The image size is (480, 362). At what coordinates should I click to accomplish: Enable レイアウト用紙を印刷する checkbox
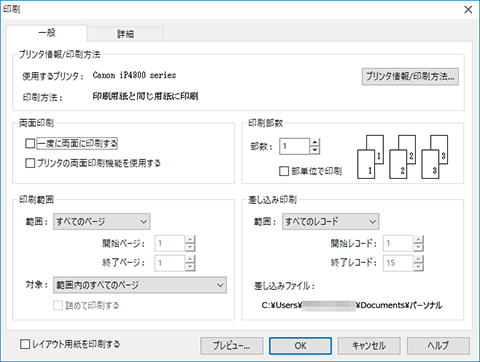click(x=25, y=344)
